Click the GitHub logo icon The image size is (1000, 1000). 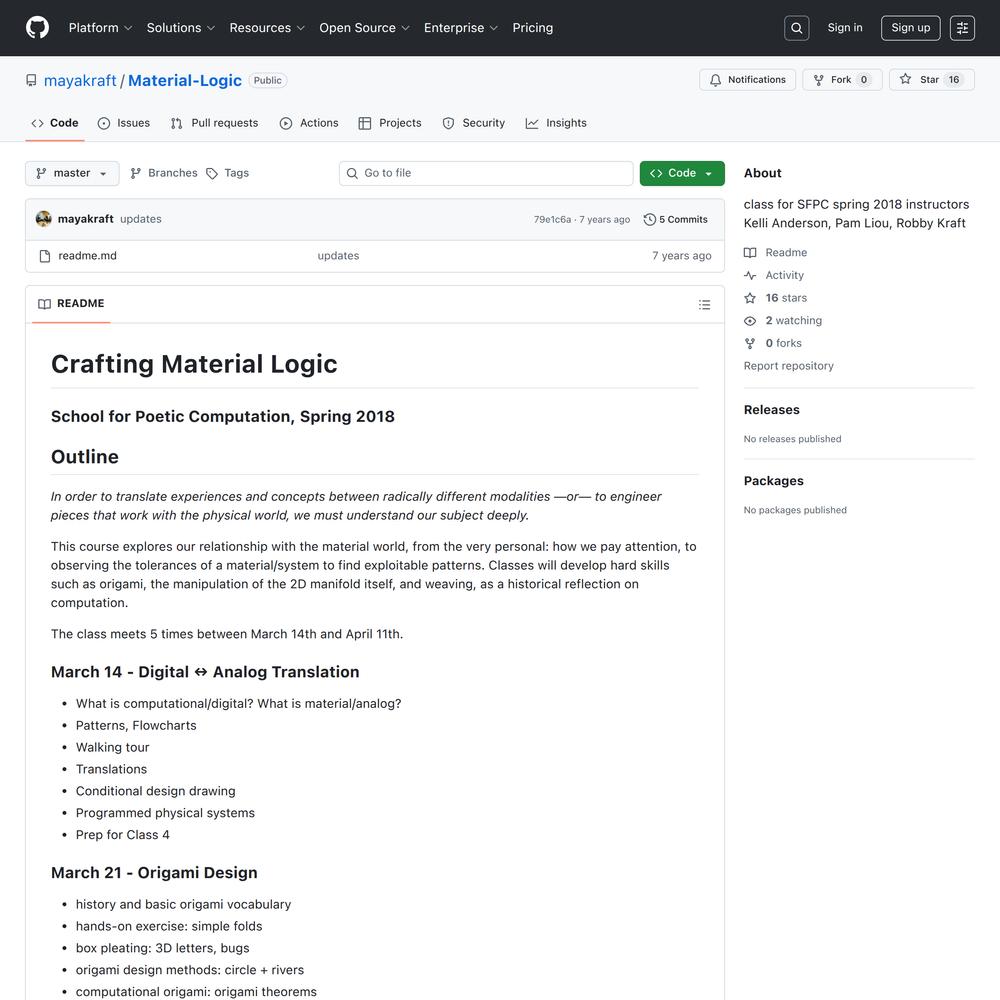pyautogui.click(x=37, y=28)
